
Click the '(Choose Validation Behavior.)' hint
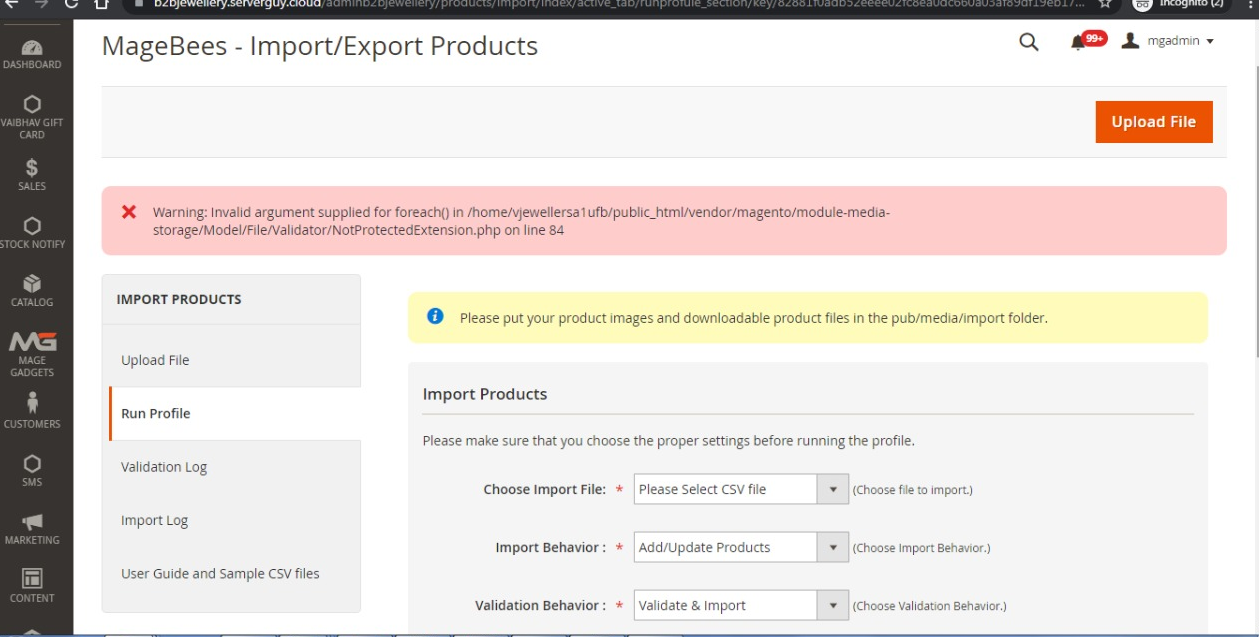pos(929,606)
